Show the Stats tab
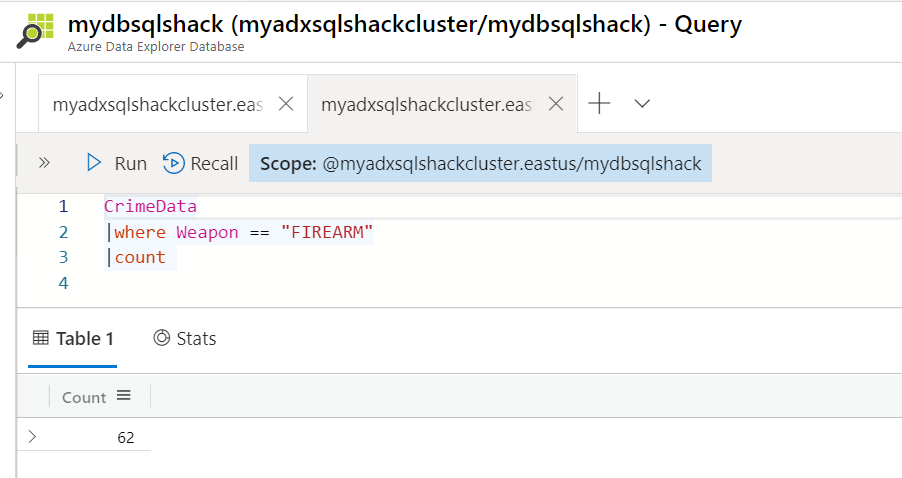 tap(185, 339)
